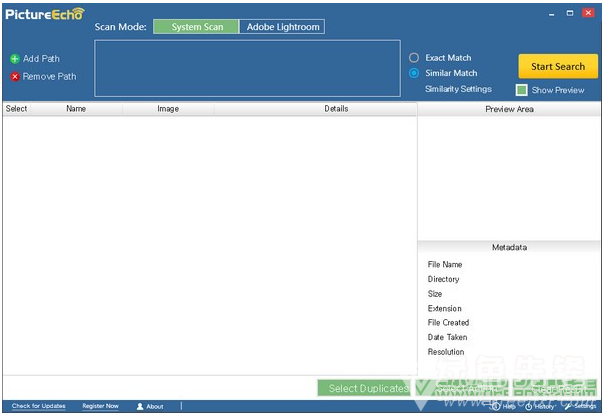Click the Extension metadata label
605x415 pixels.
[444, 309]
